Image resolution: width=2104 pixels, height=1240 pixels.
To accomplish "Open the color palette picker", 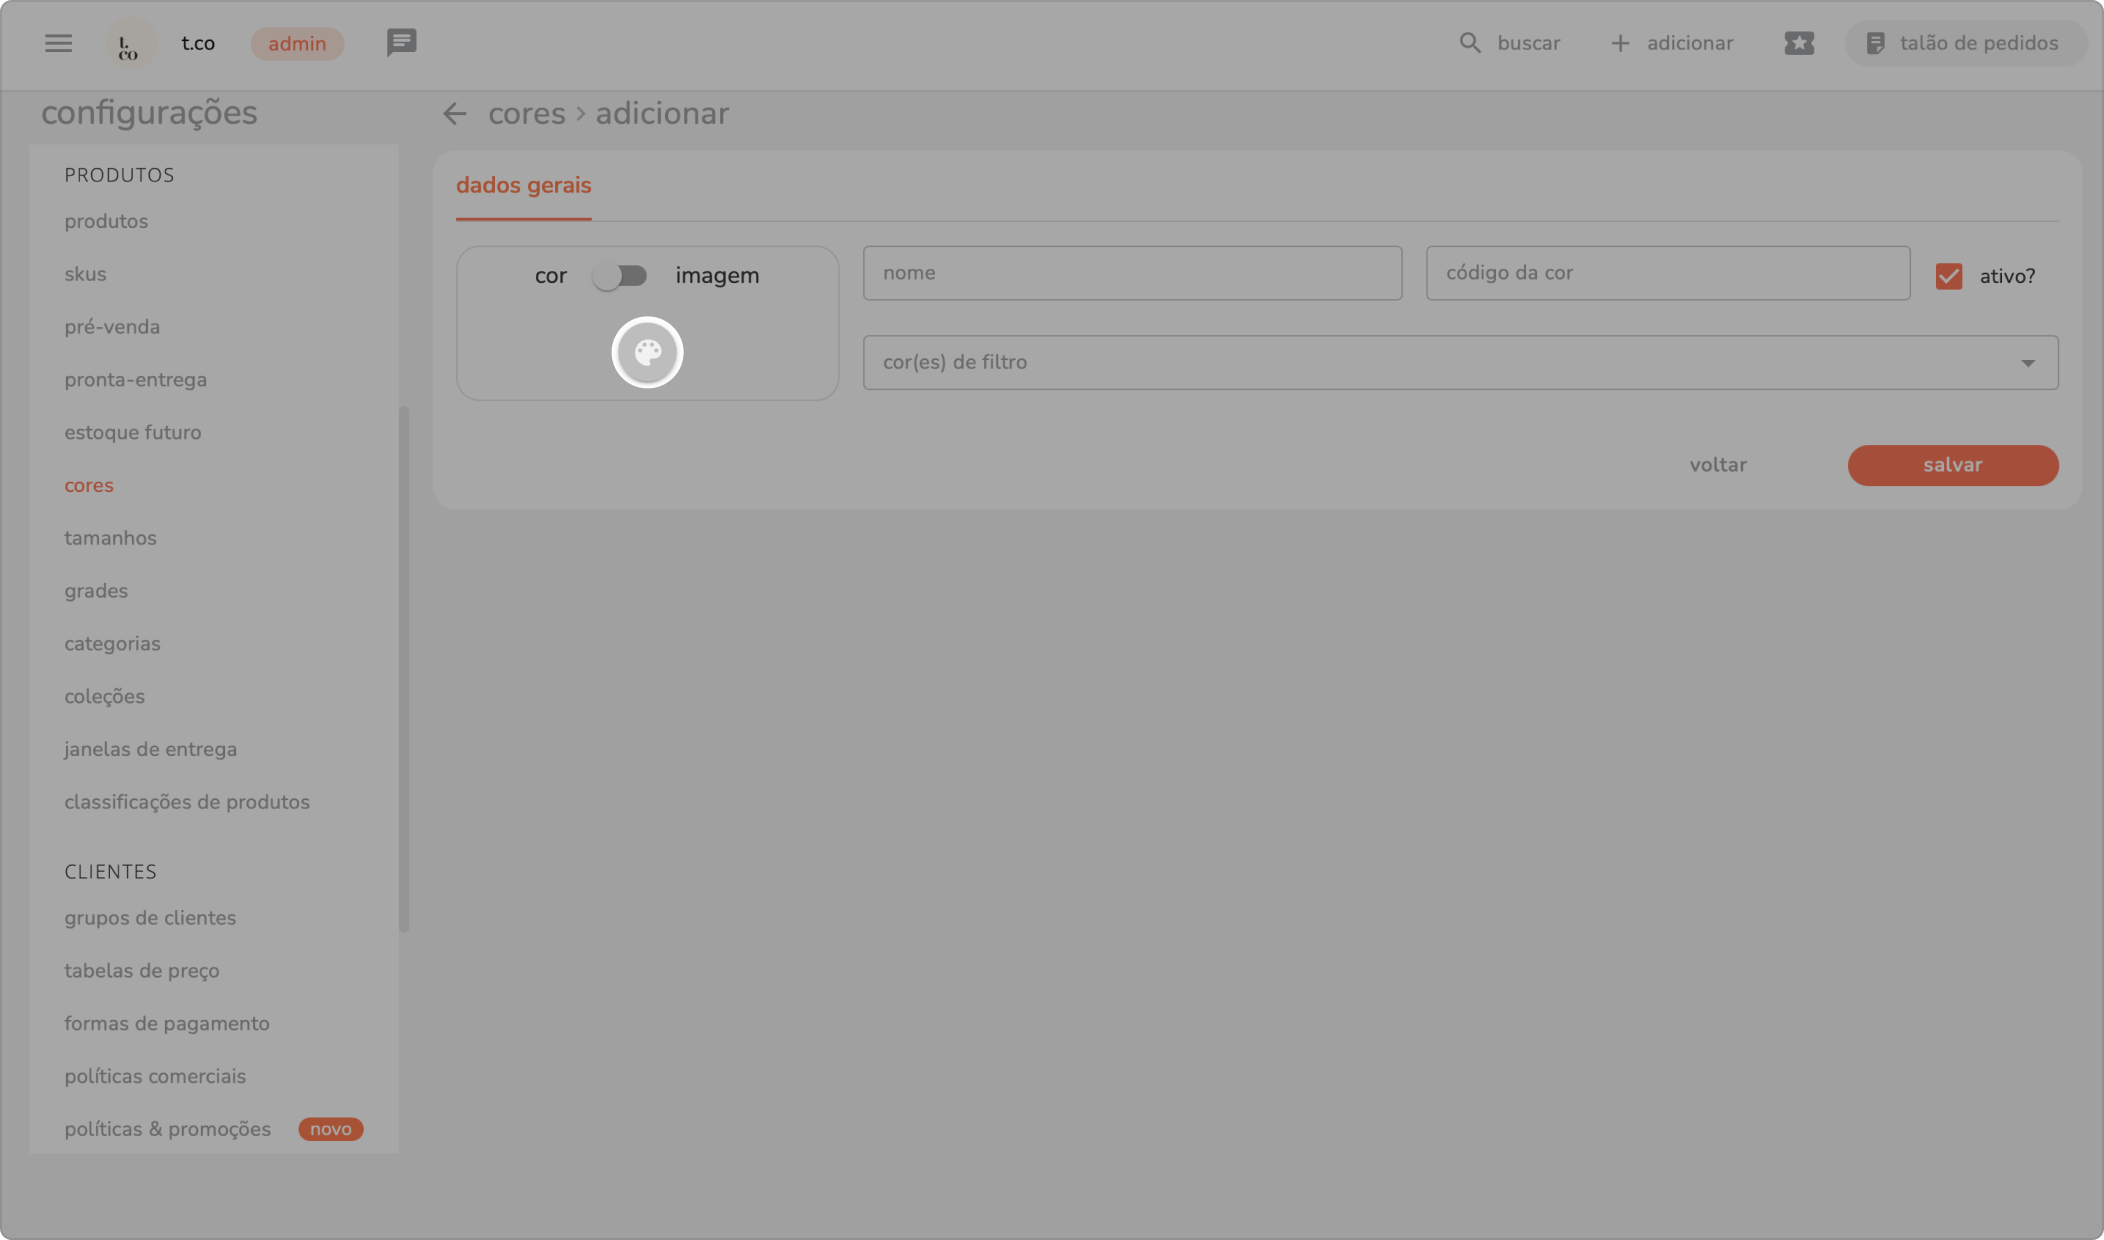I will coord(647,352).
